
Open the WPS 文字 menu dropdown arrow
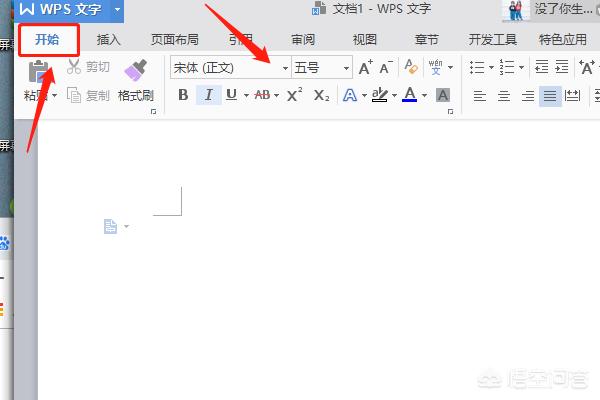(x=117, y=9)
